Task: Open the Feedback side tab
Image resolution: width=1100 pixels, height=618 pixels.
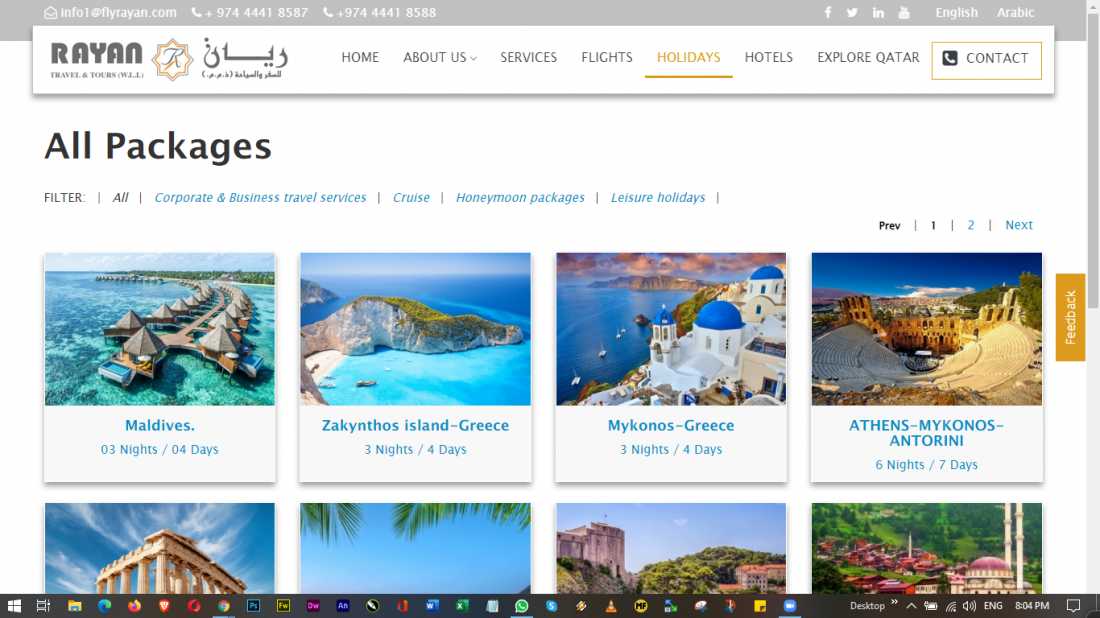Action: (1070, 317)
